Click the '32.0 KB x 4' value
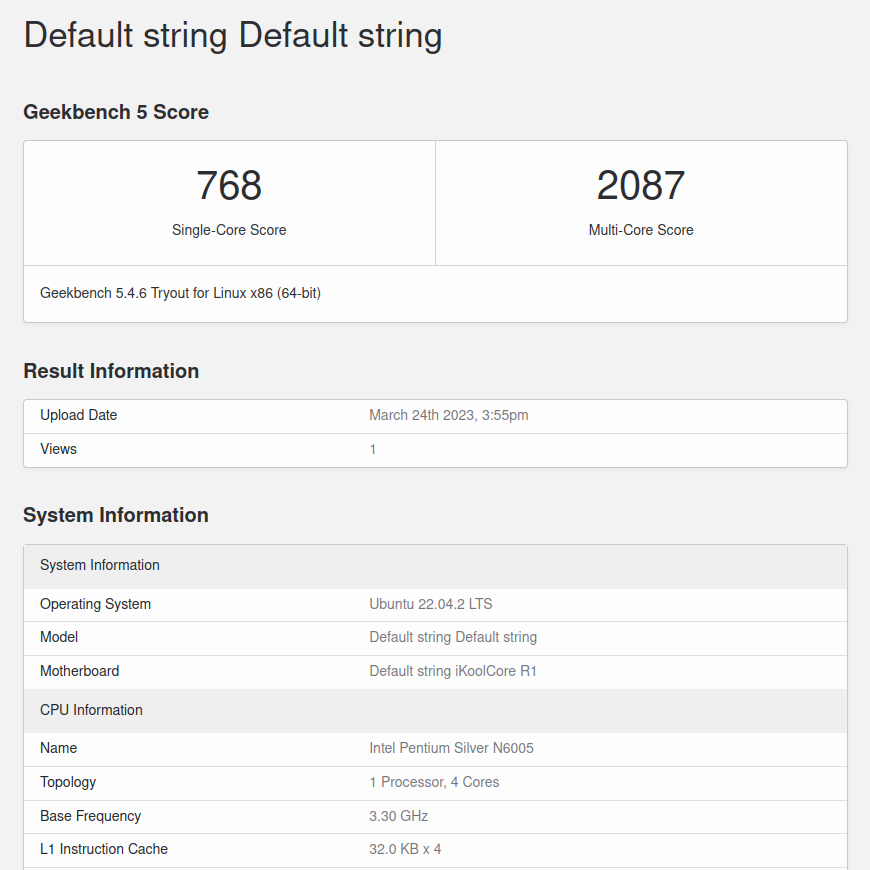870x870 pixels. pyautogui.click(x=405, y=849)
